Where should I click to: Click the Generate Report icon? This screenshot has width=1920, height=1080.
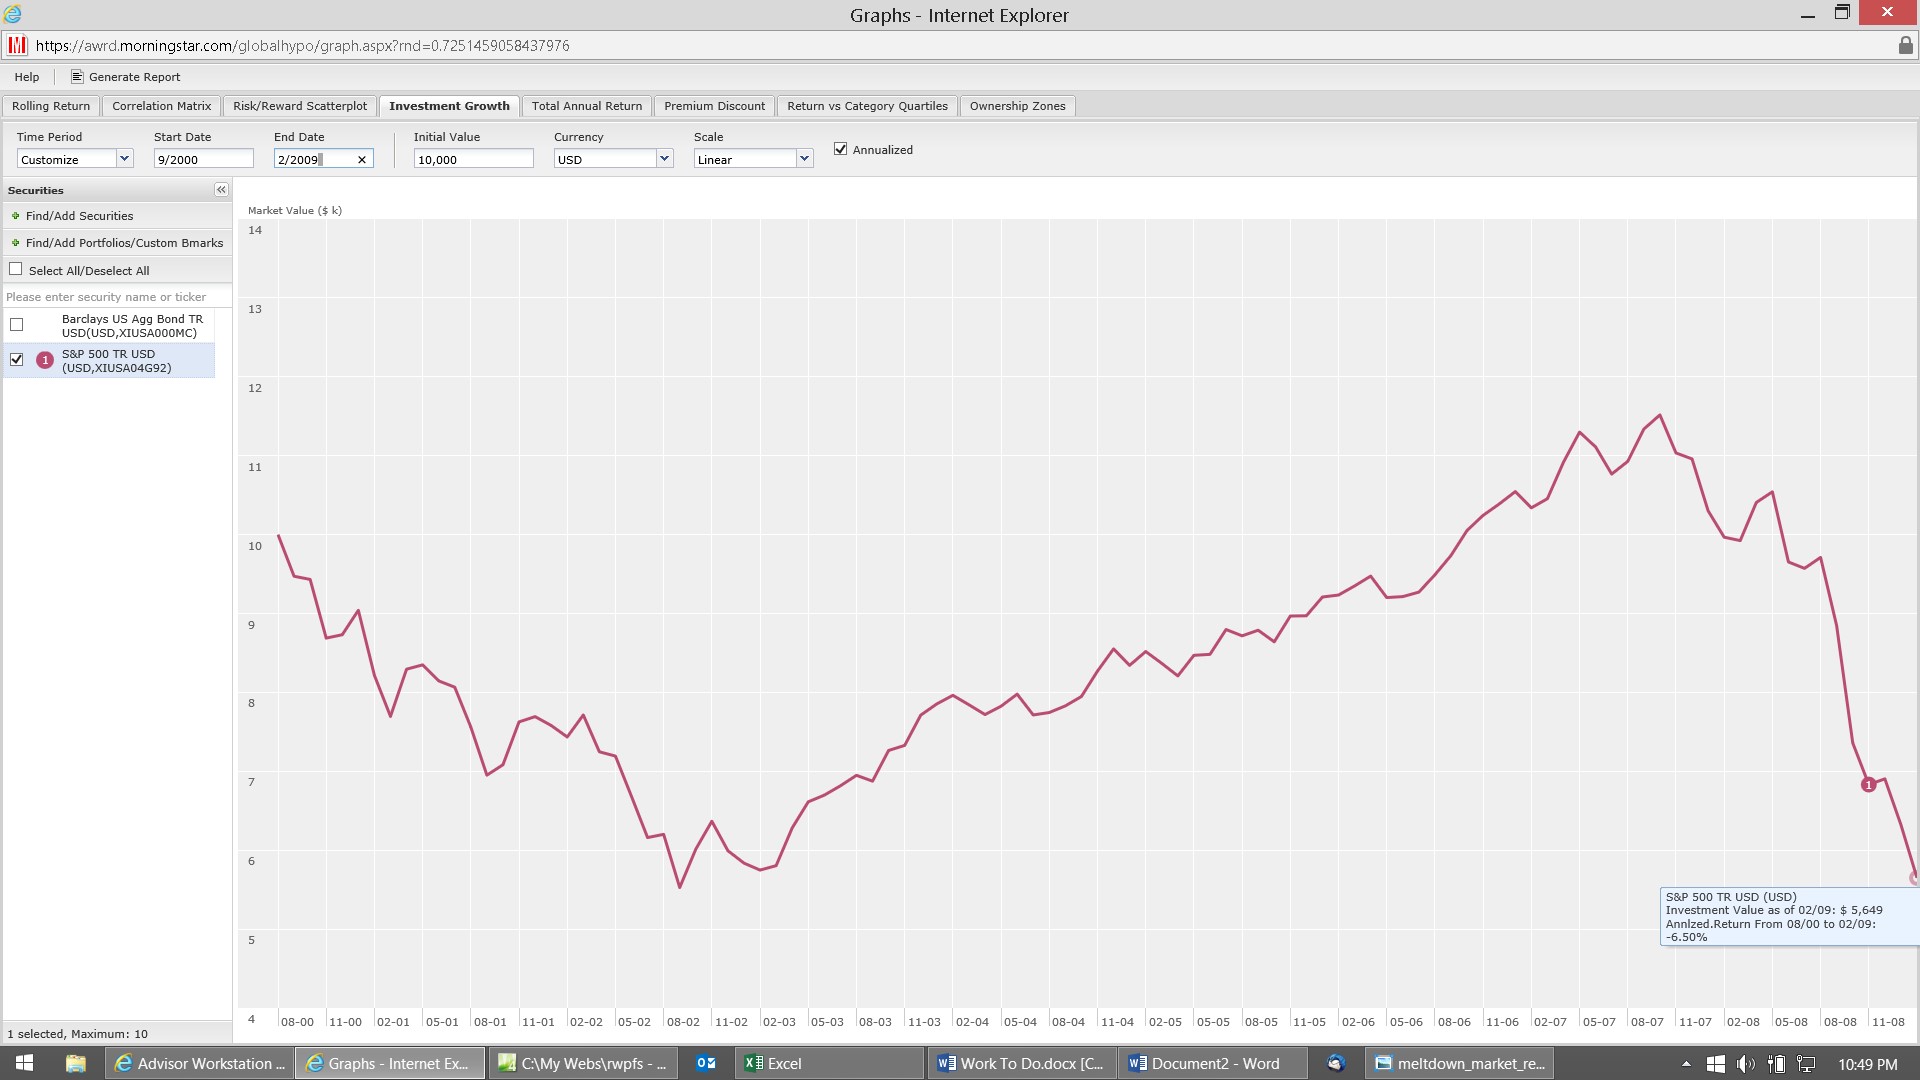point(77,77)
